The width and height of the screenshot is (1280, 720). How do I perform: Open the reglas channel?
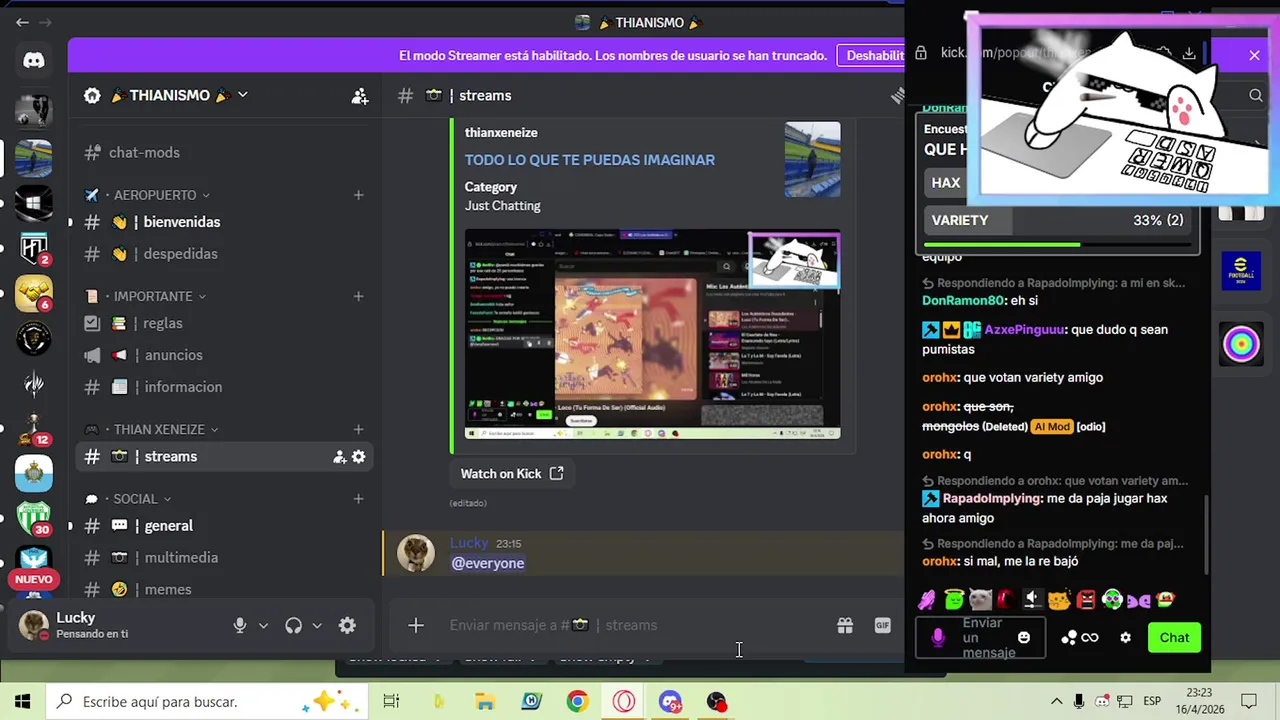point(226,323)
